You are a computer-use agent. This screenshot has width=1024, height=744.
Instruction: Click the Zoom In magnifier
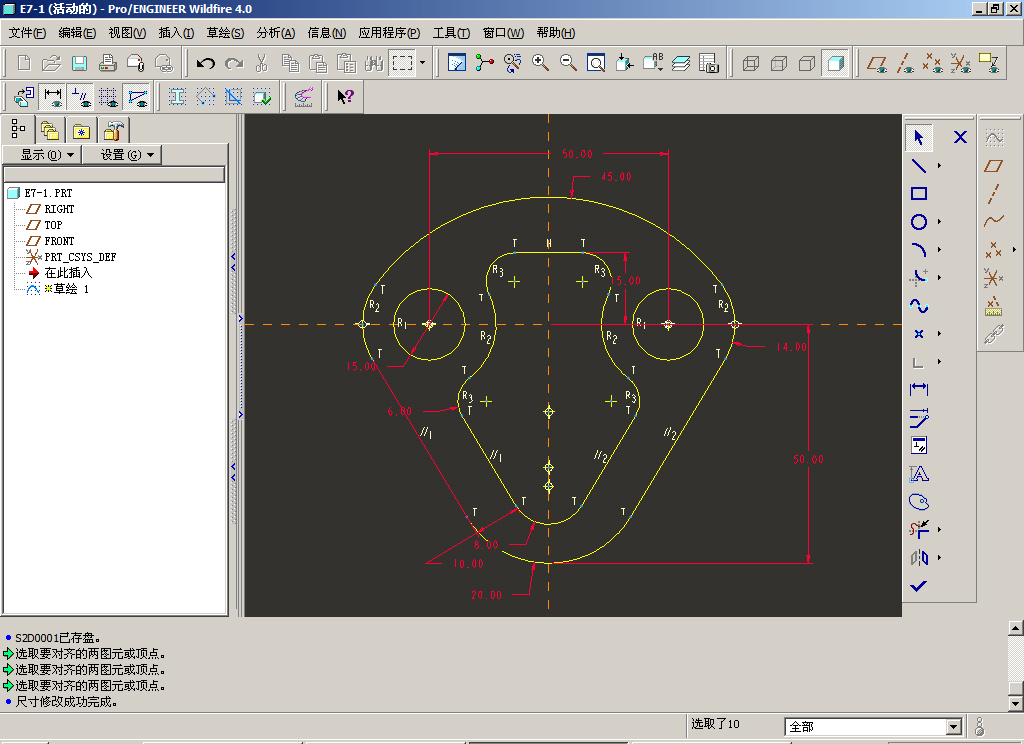pos(540,63)
